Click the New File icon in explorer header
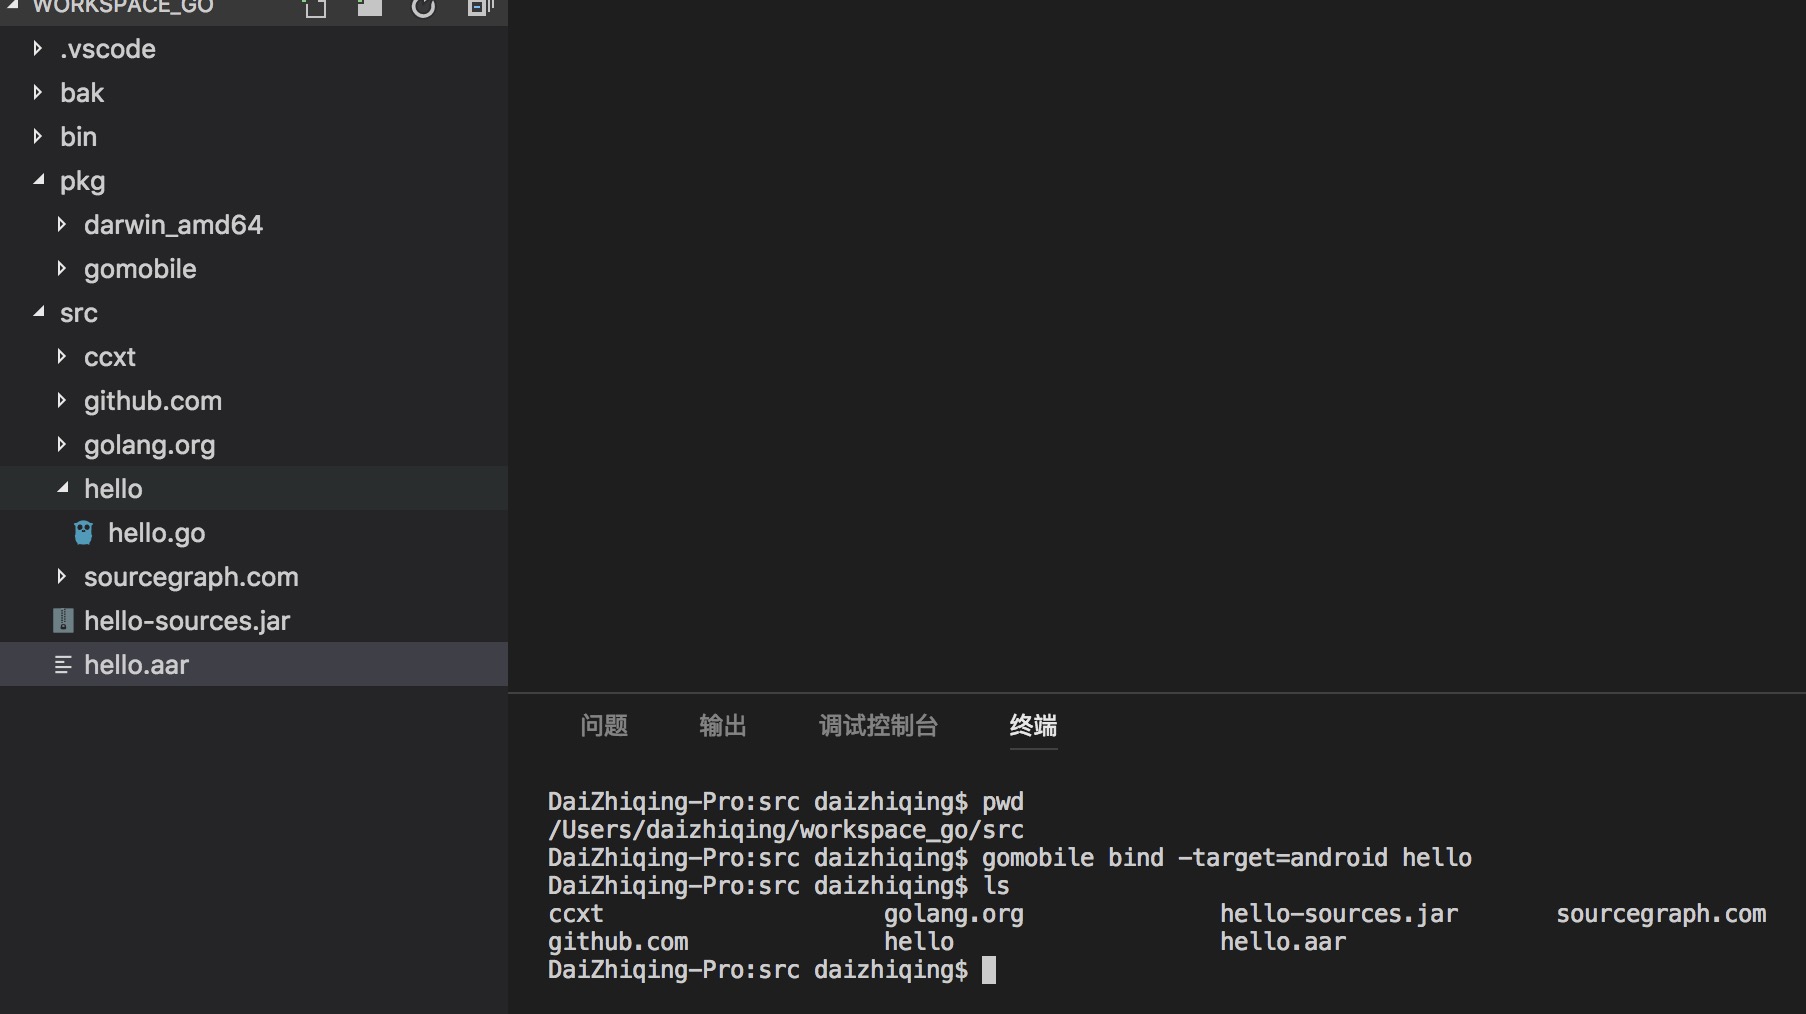The image size is (1806, 1014). pyautogui.click(x=315, y=8)
